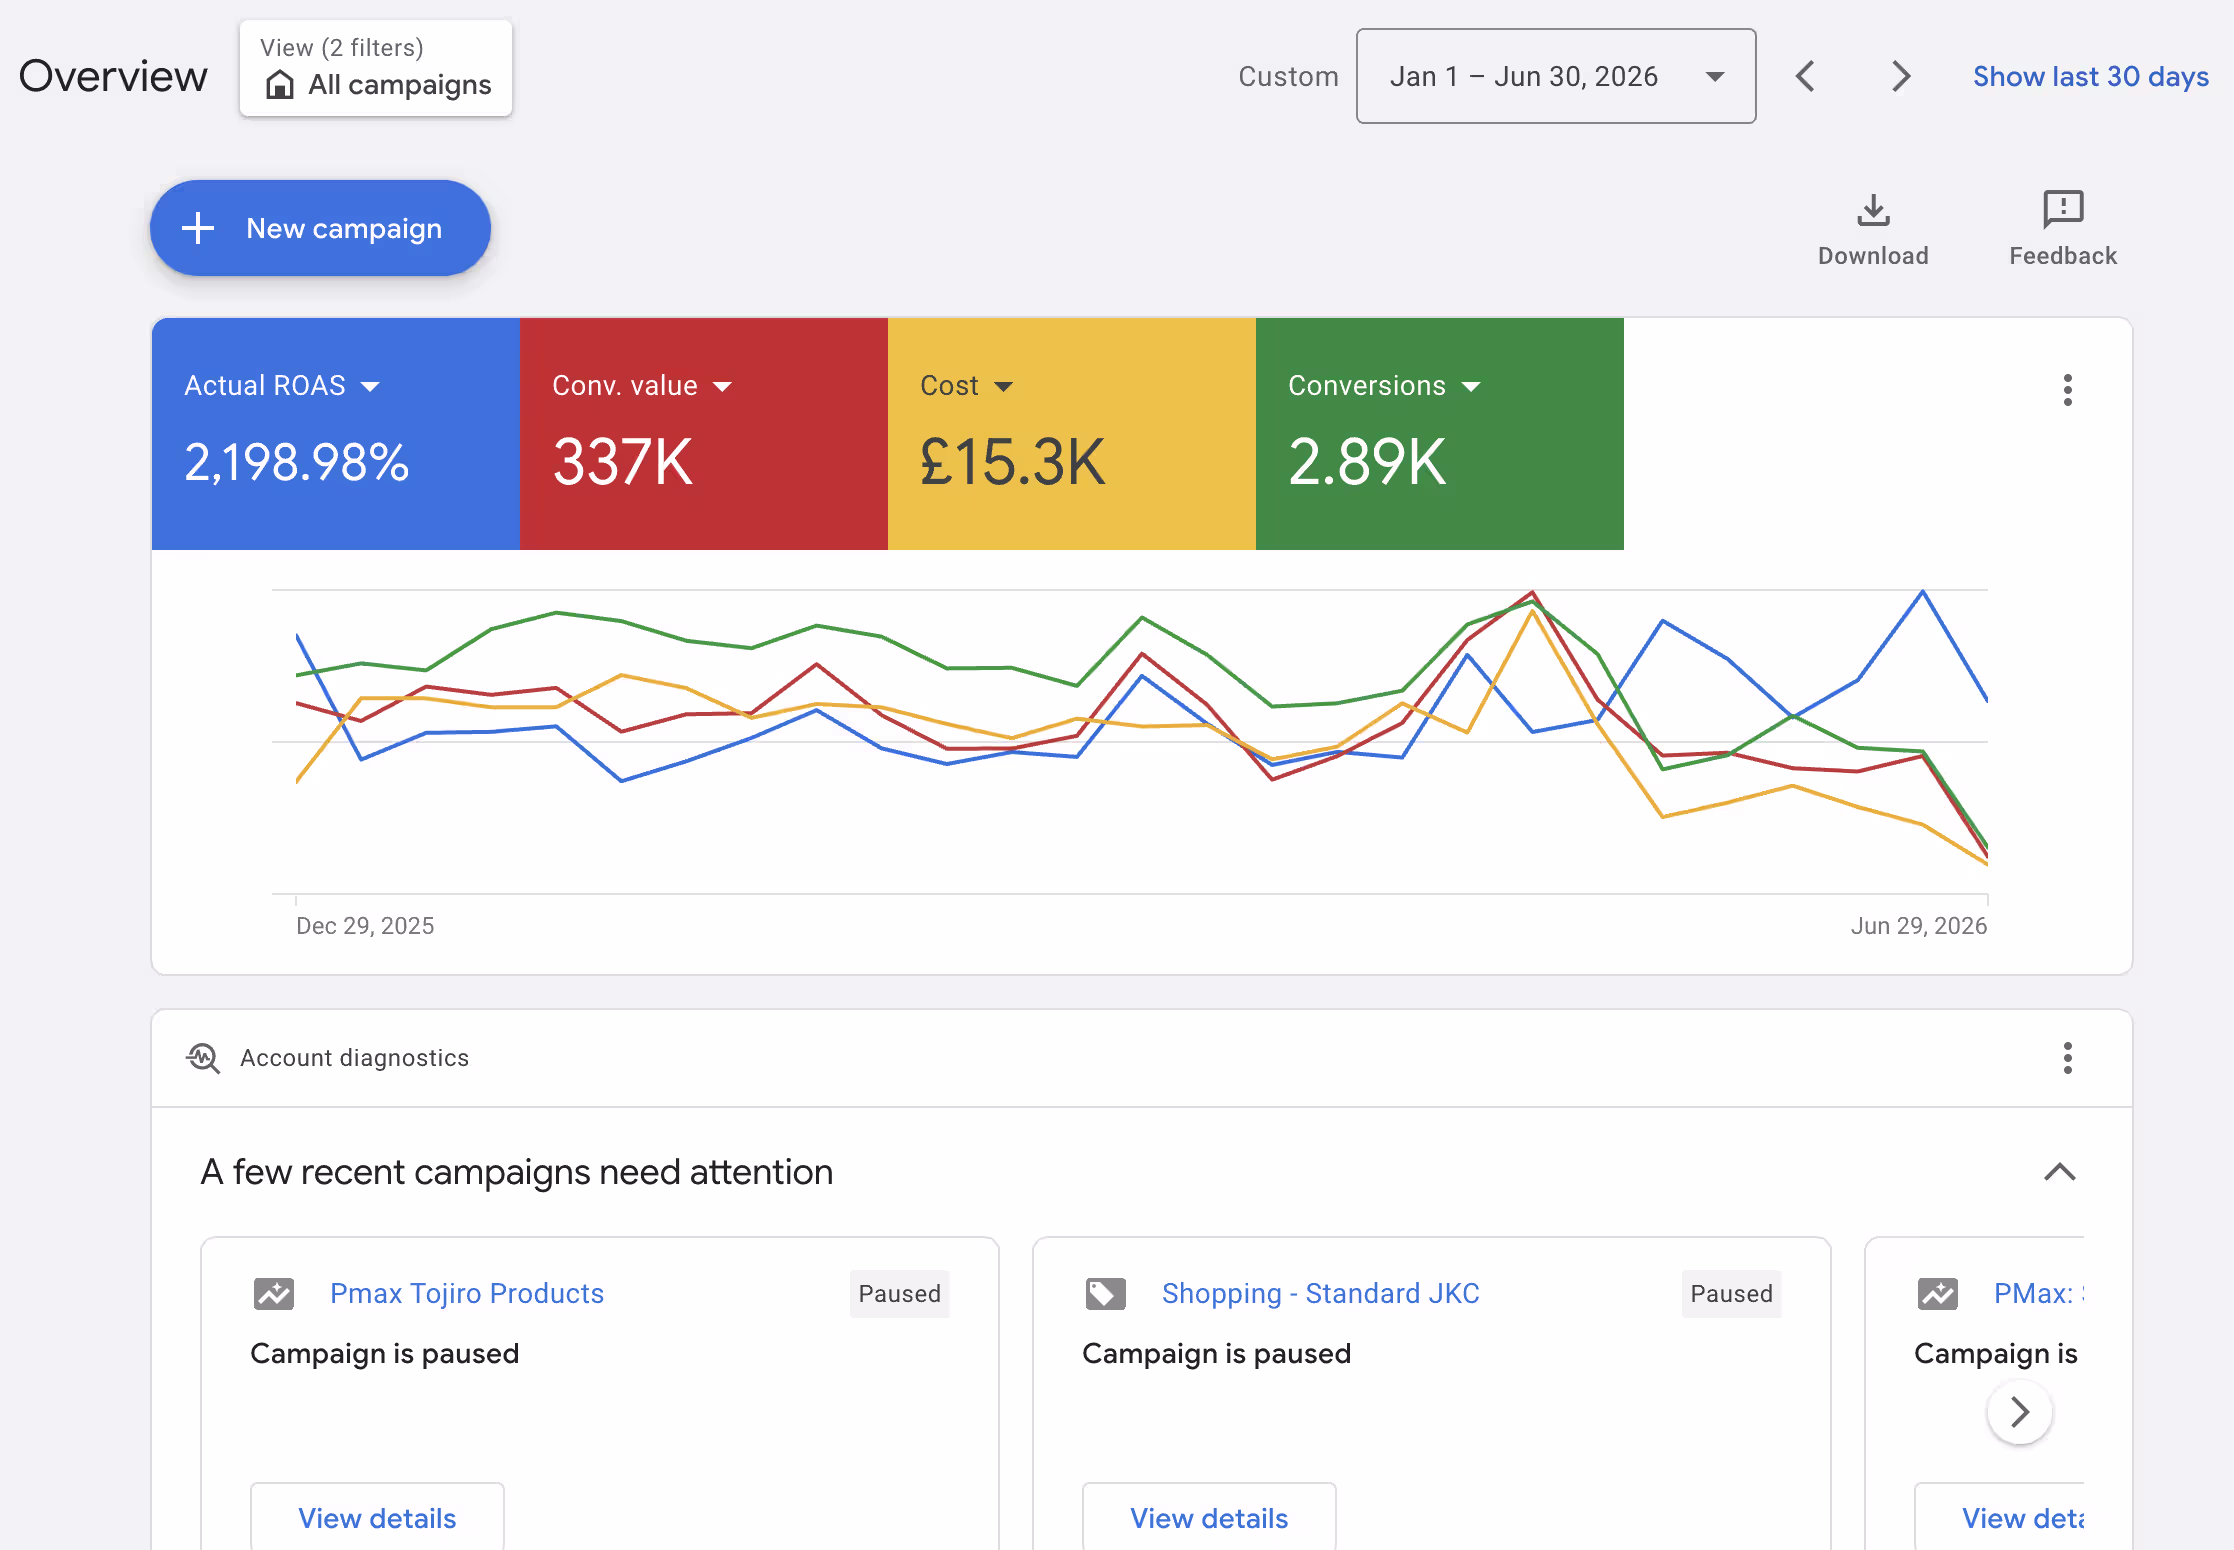Click the third PMax campaign link
The image size is (2234, 1550).
(2038, 1293)
